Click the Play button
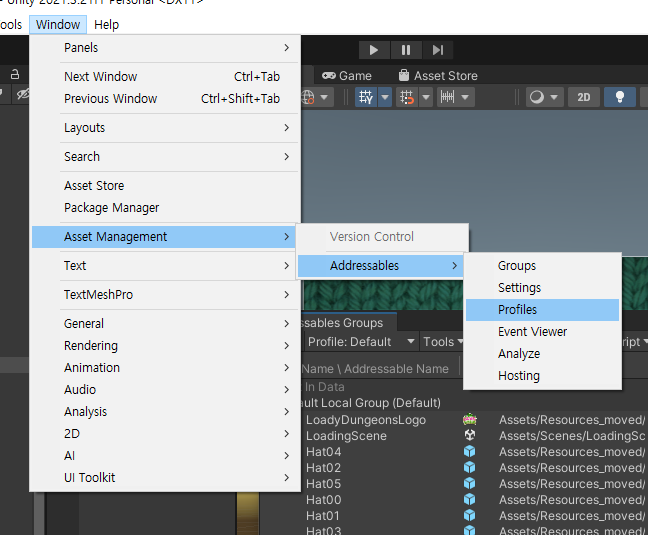This screenshot has height=535, width=648. click(374, 50)
